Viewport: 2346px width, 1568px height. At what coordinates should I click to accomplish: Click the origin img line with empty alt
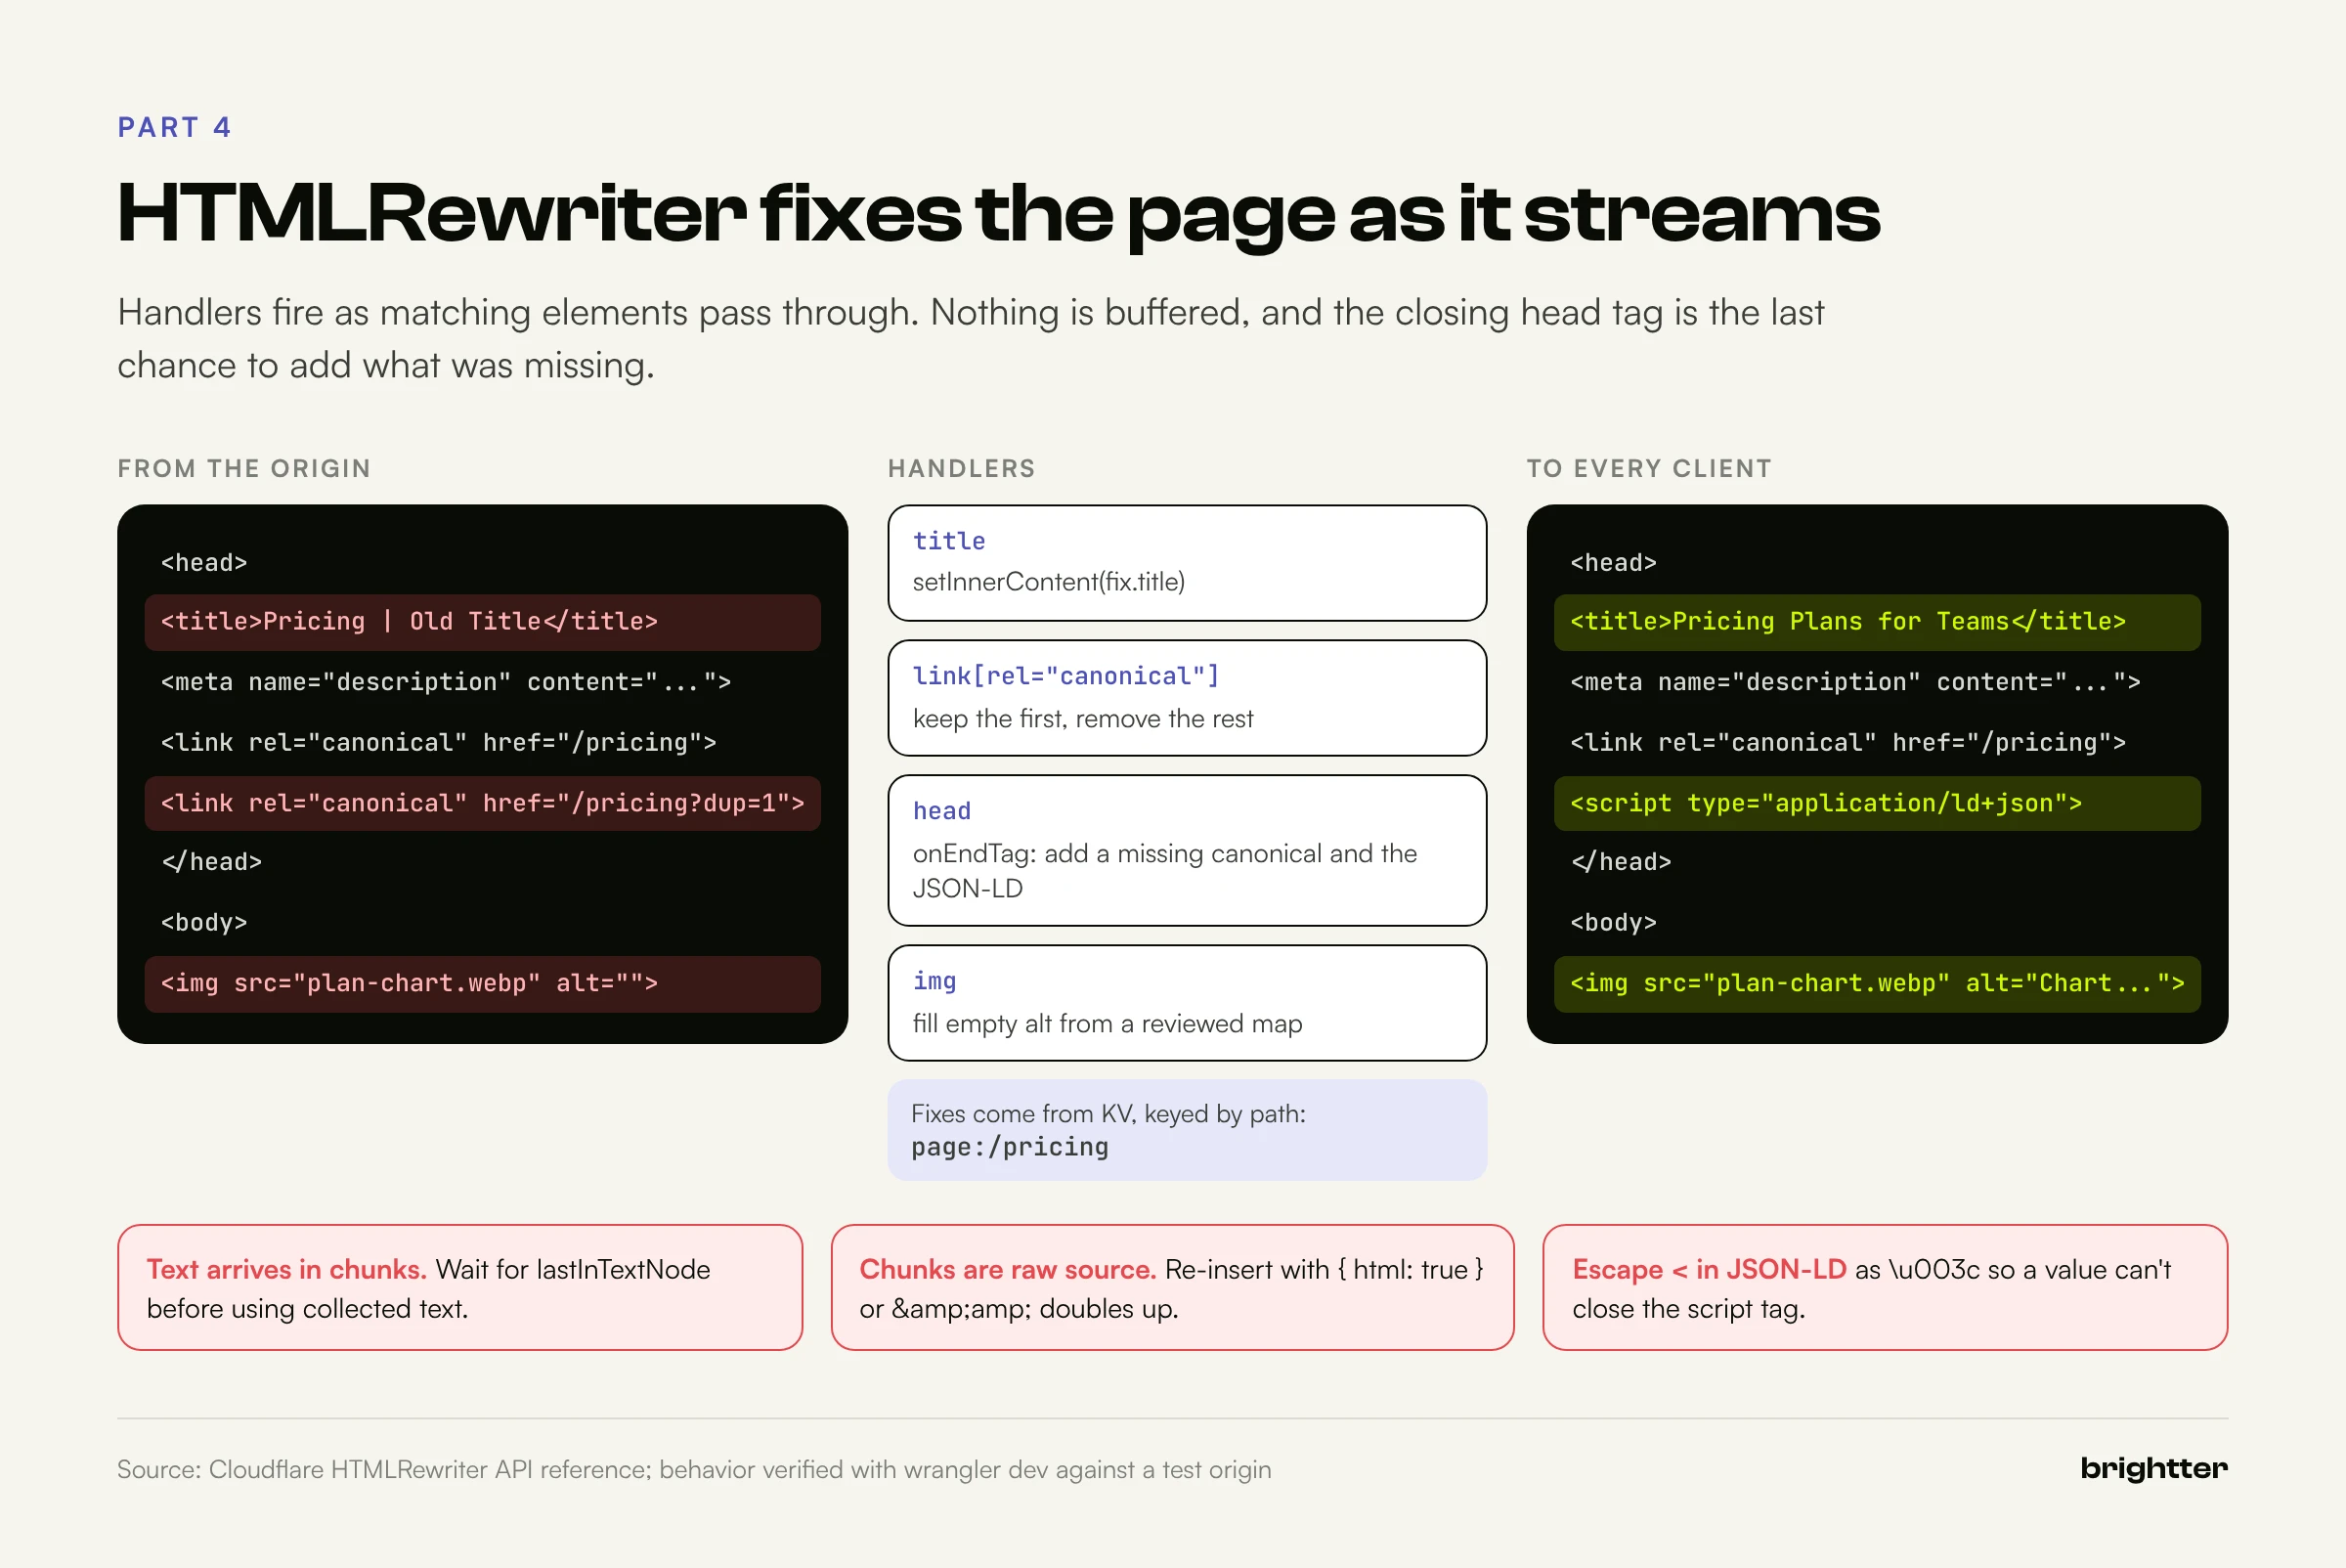pos(482,984)
